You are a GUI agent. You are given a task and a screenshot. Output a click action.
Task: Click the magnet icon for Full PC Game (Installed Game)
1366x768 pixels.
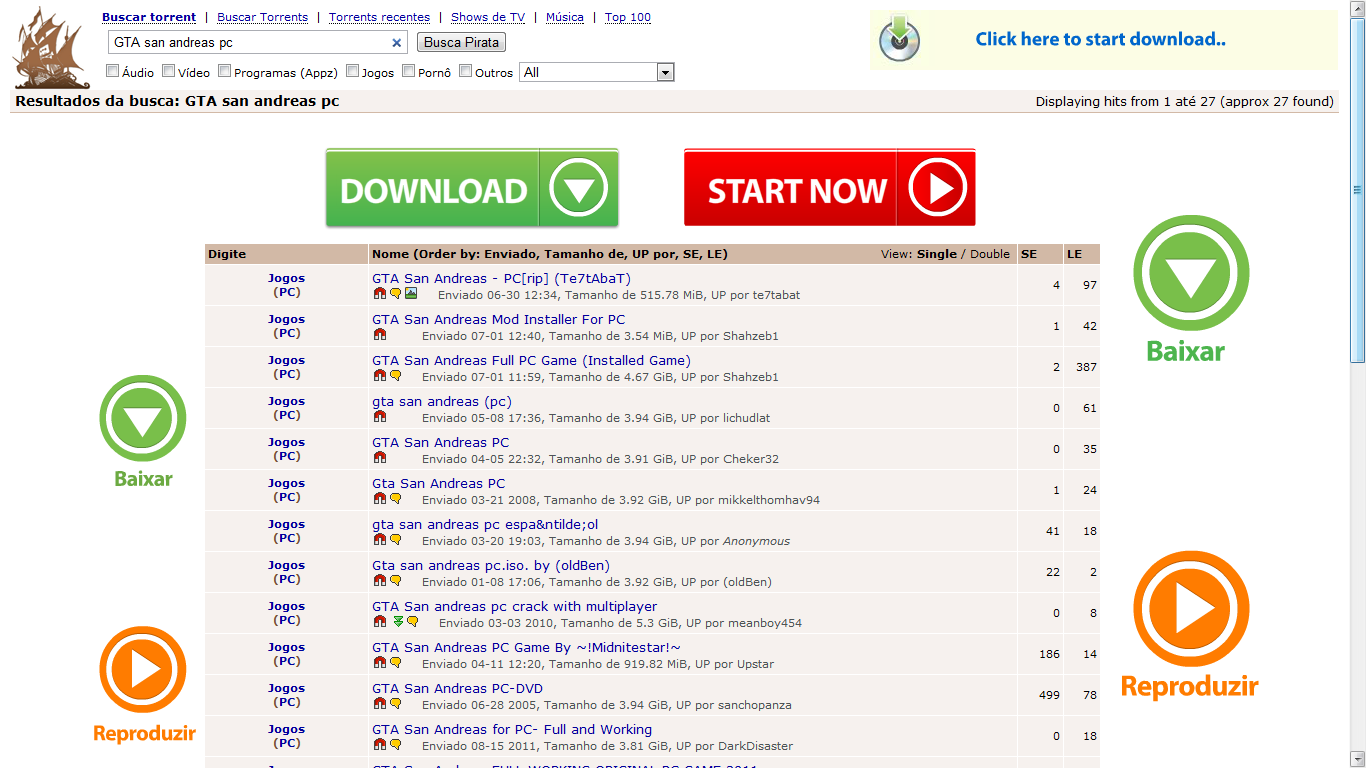pos(379,376)
